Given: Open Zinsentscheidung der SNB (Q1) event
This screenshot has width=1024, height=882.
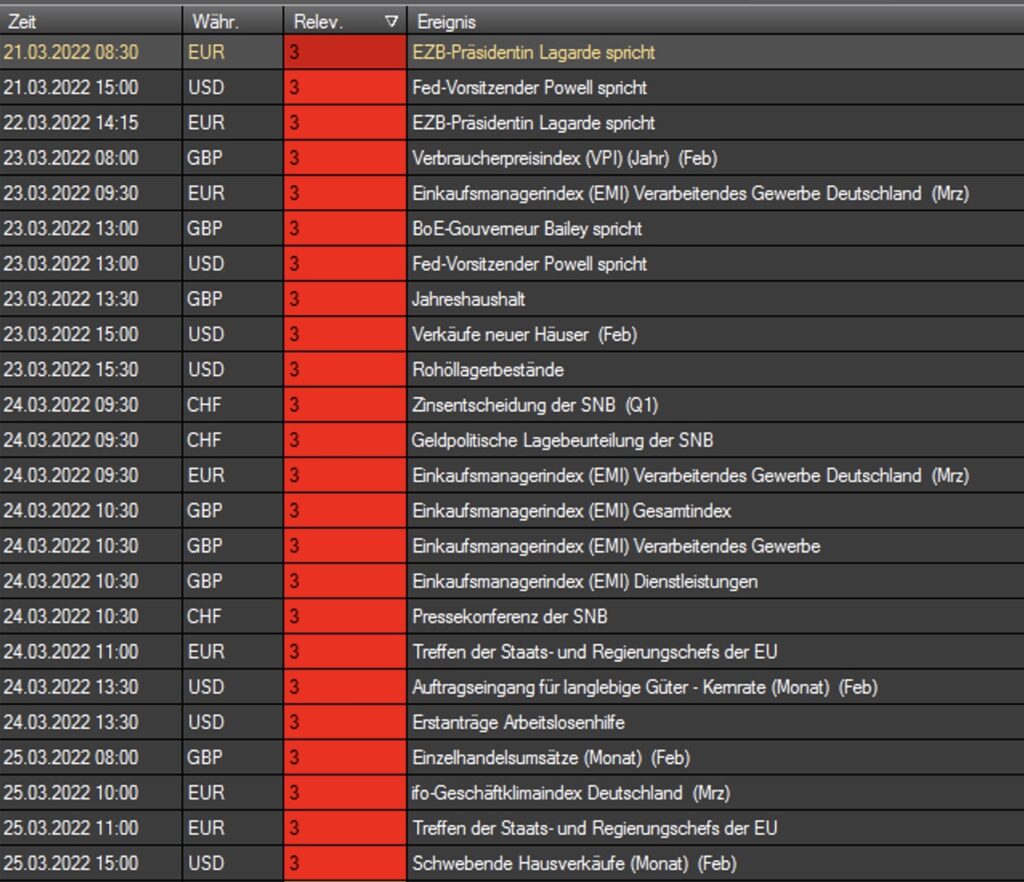Looking at the screenshot, I should (535, 405).
